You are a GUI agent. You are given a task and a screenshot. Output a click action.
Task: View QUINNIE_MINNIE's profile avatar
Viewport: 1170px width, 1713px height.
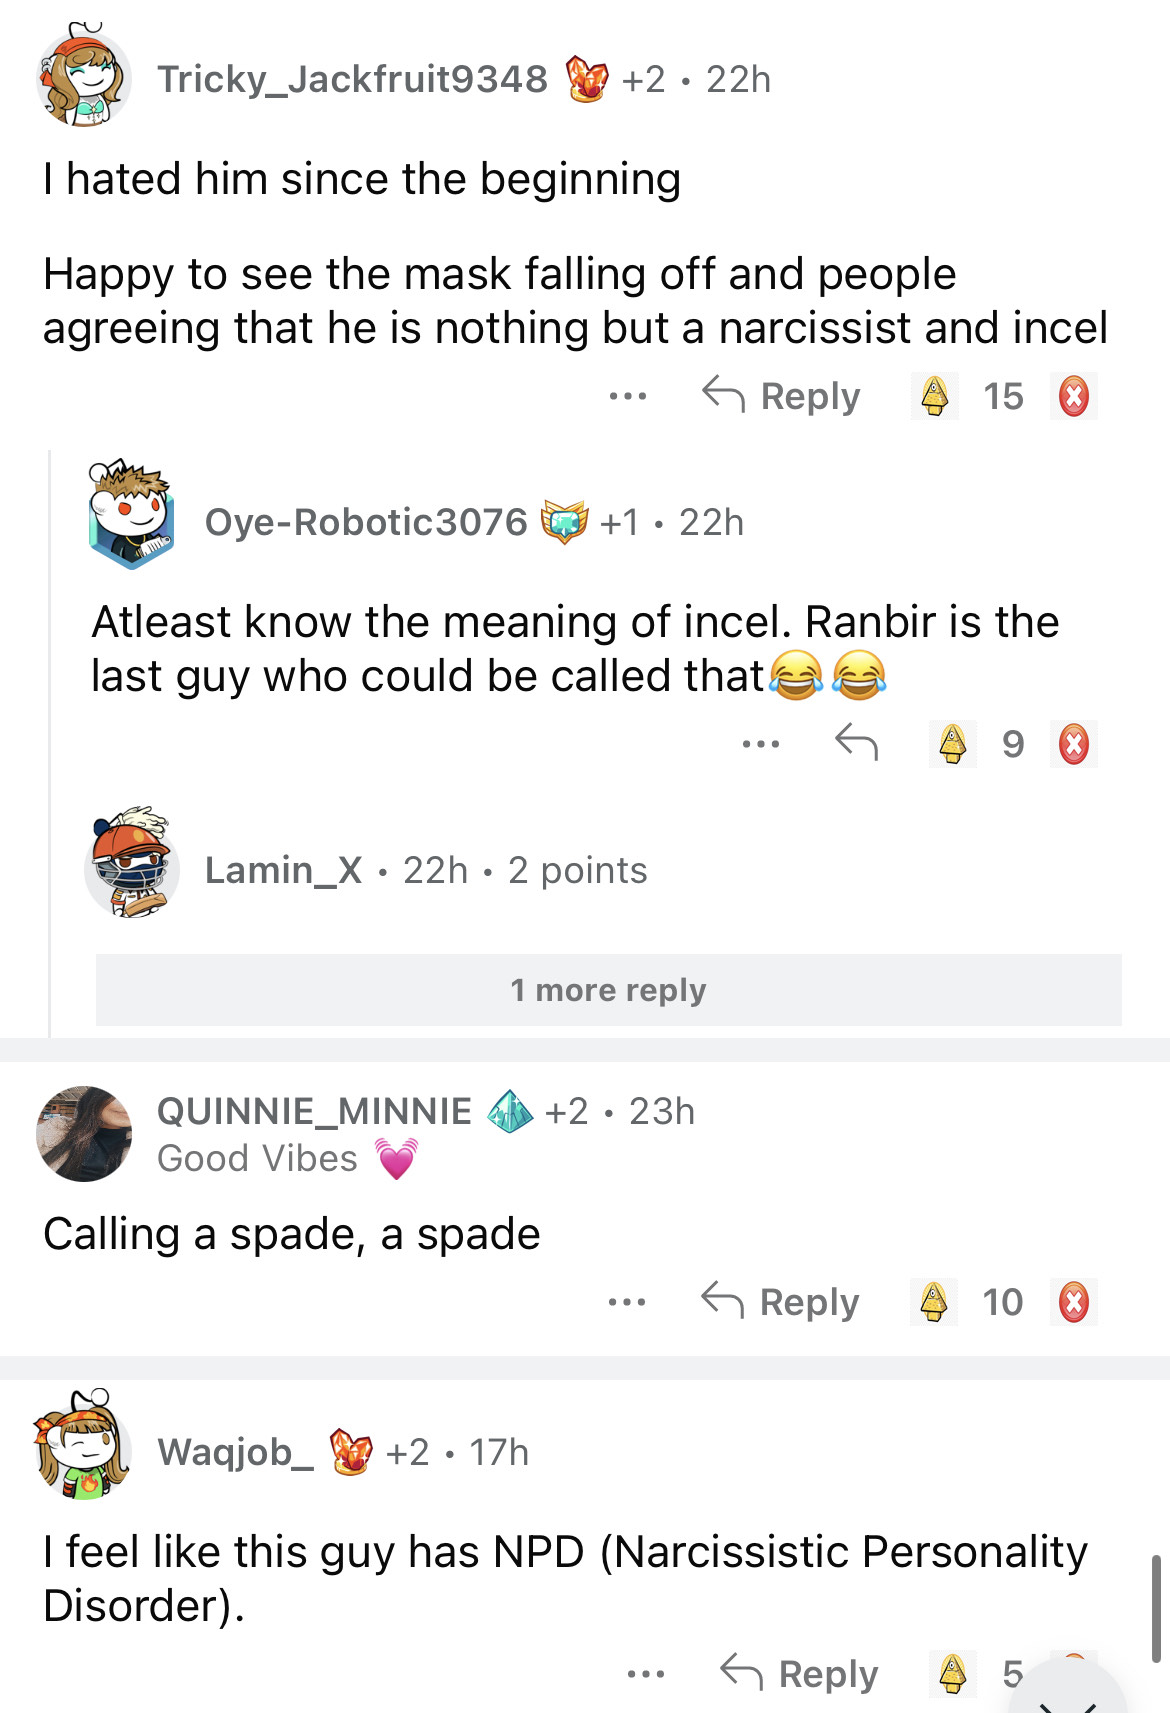tap(84, 1134)
